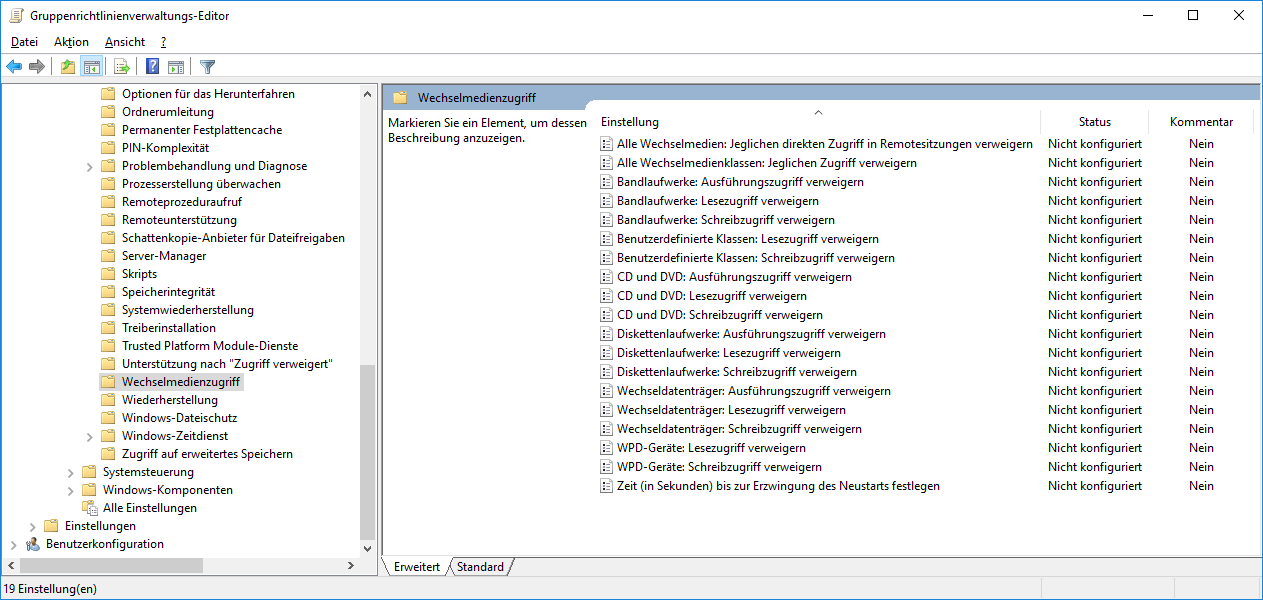Expand the Systemsteuerung tree node
The image size is (1263, 600).
(71, 472)
